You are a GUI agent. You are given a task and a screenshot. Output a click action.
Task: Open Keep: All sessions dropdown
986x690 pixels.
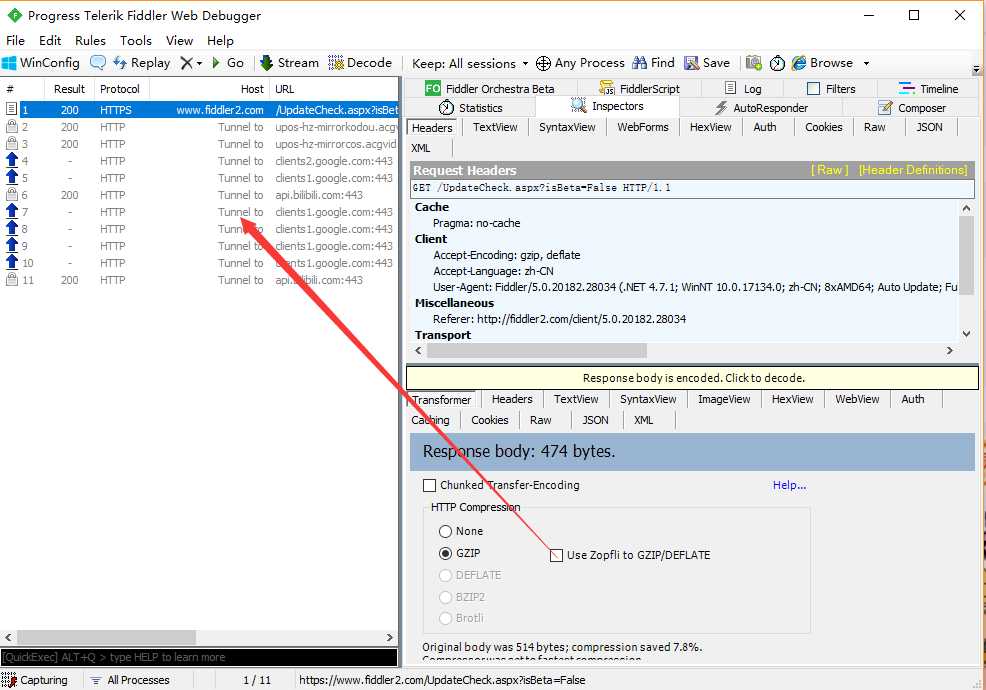(x=470, y=63)
